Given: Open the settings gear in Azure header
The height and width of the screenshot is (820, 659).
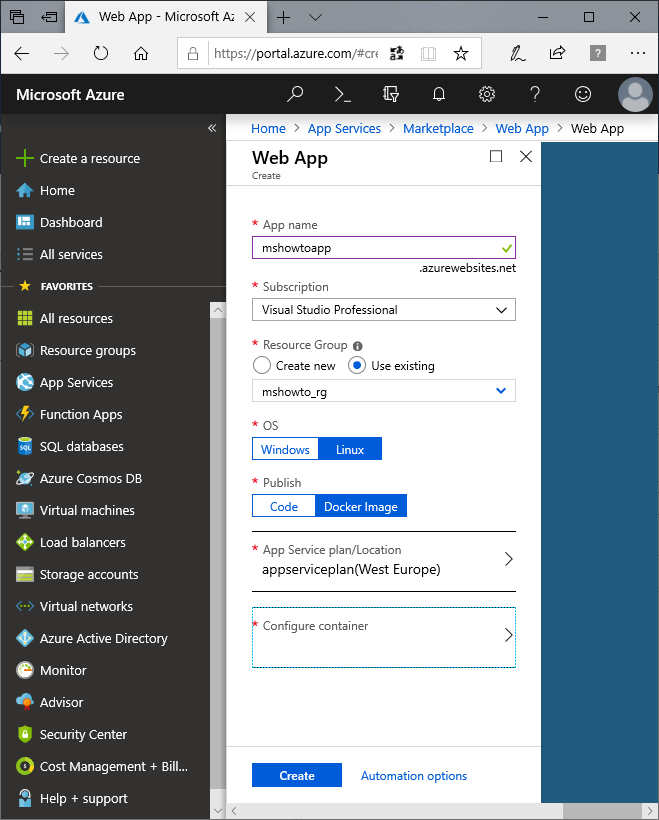Looking at the screenshot, I should pos(487,95).
